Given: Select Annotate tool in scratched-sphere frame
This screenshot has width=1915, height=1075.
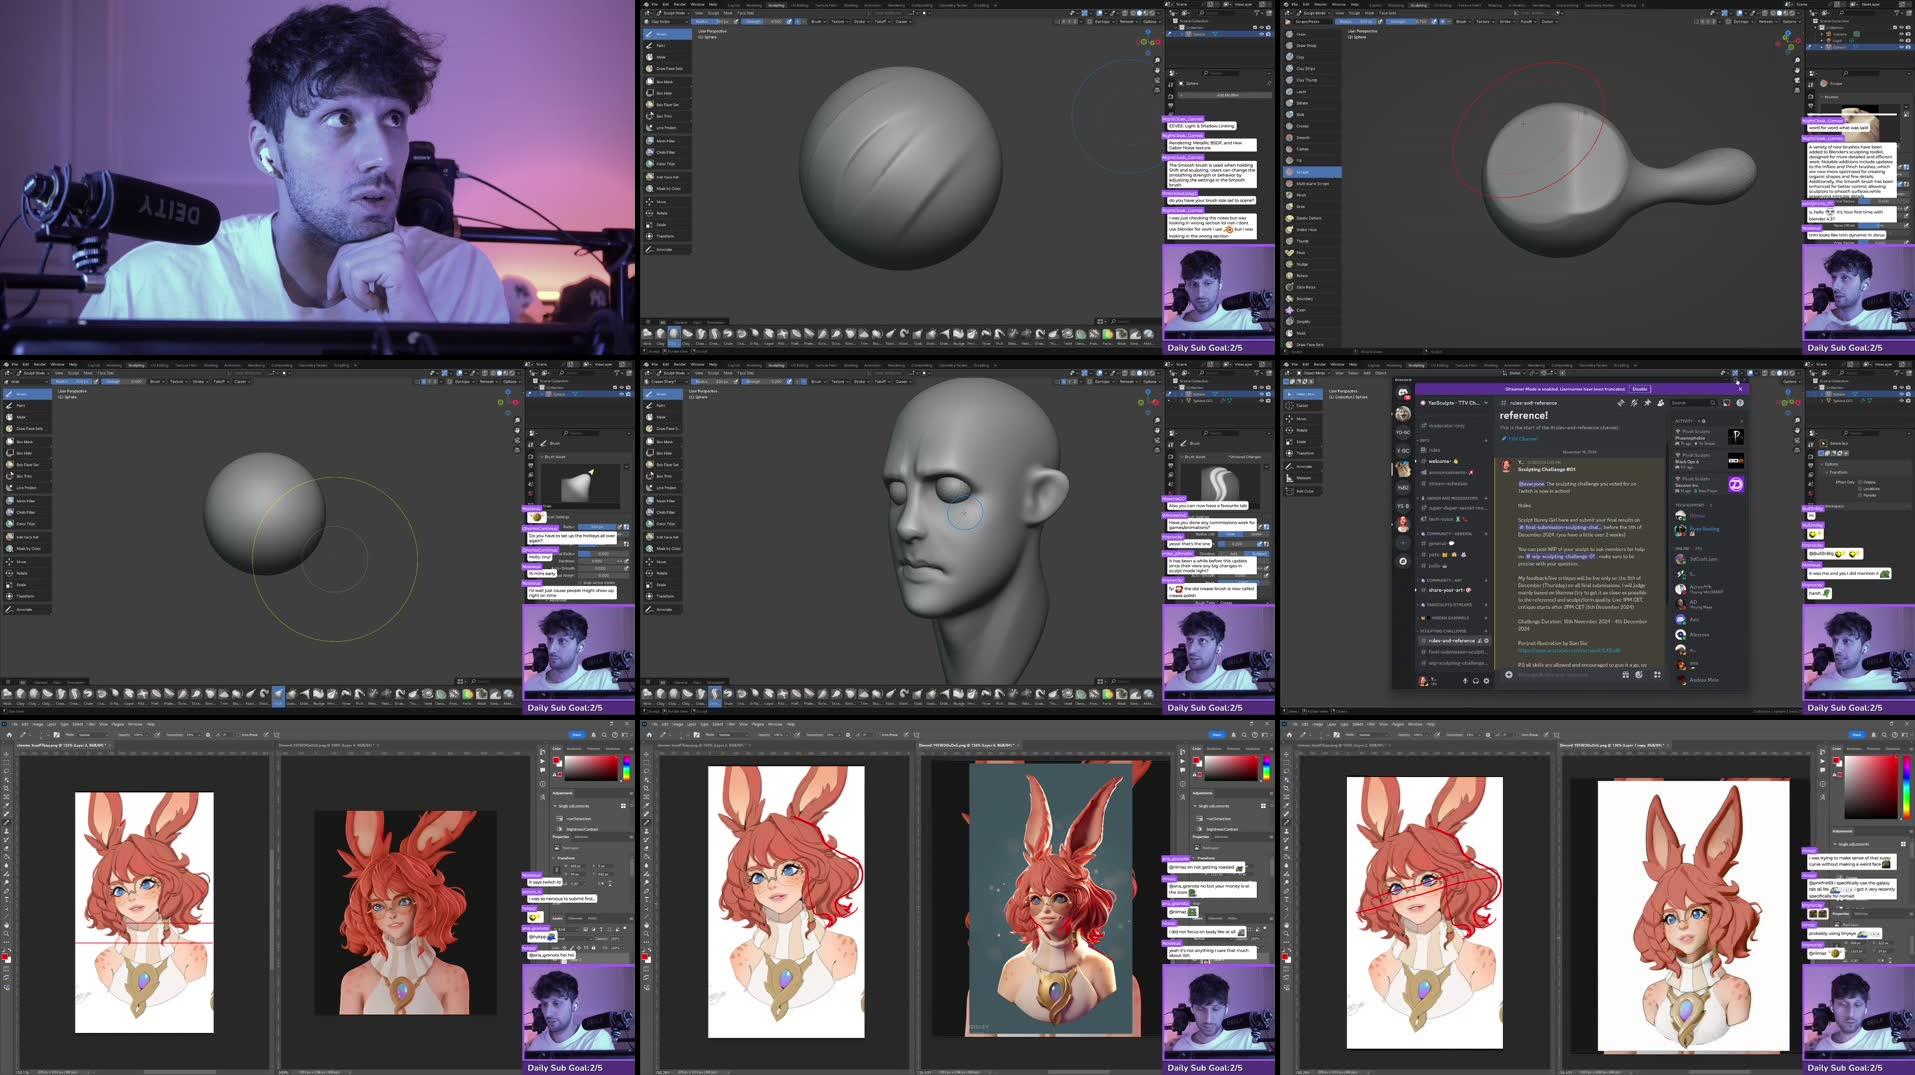Looking at the screenshot, I should pos(667,249).
